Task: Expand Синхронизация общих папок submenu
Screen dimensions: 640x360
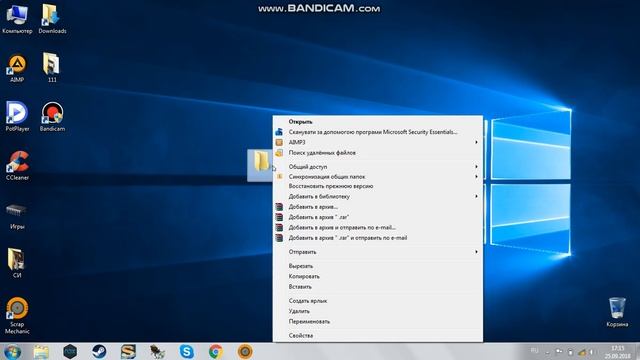Action: tap(378, 177)
